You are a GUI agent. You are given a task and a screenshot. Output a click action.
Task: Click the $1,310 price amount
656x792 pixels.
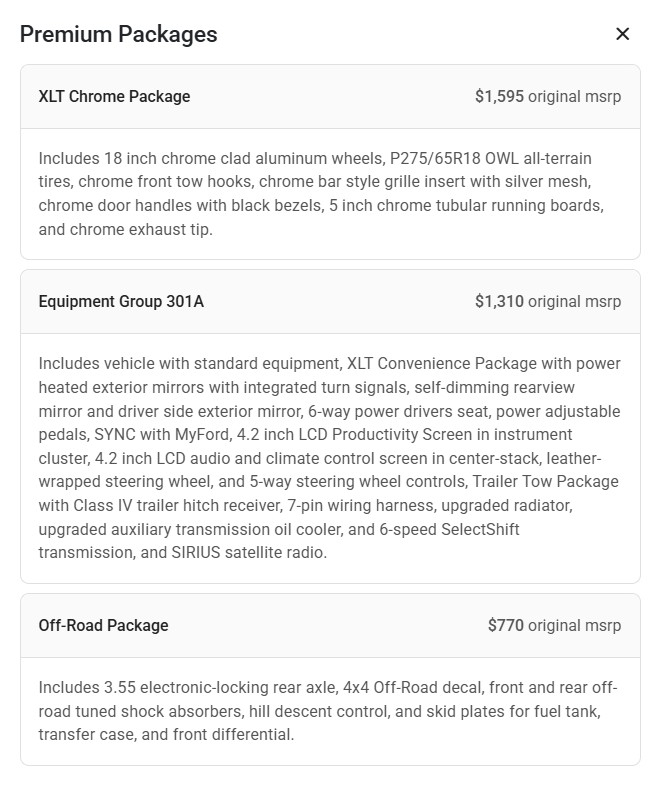(x=499, y=301)
